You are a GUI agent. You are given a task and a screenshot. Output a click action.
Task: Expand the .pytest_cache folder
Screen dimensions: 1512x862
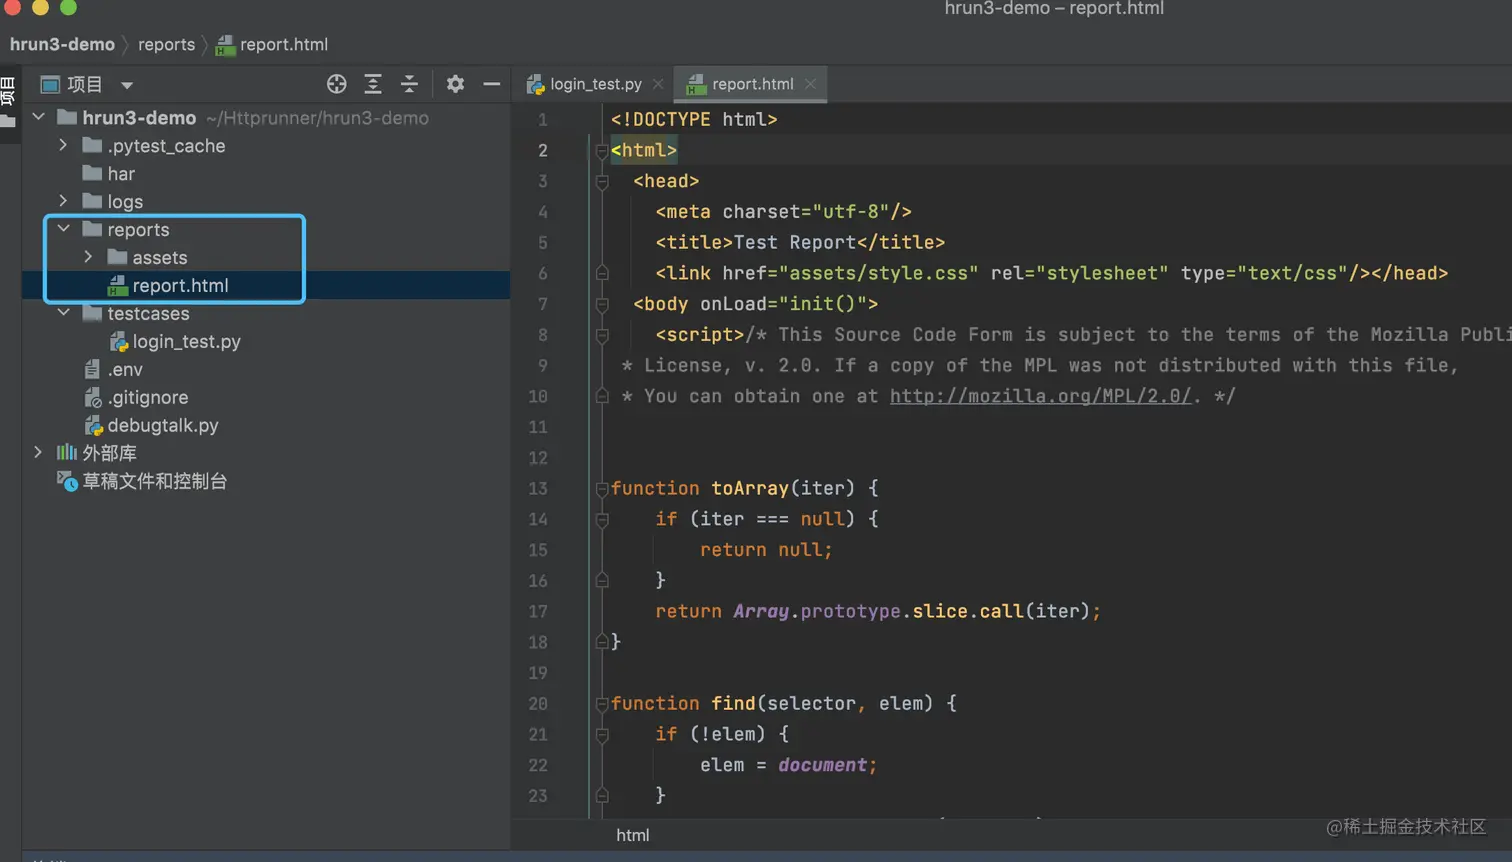click(x=64, y=146)
